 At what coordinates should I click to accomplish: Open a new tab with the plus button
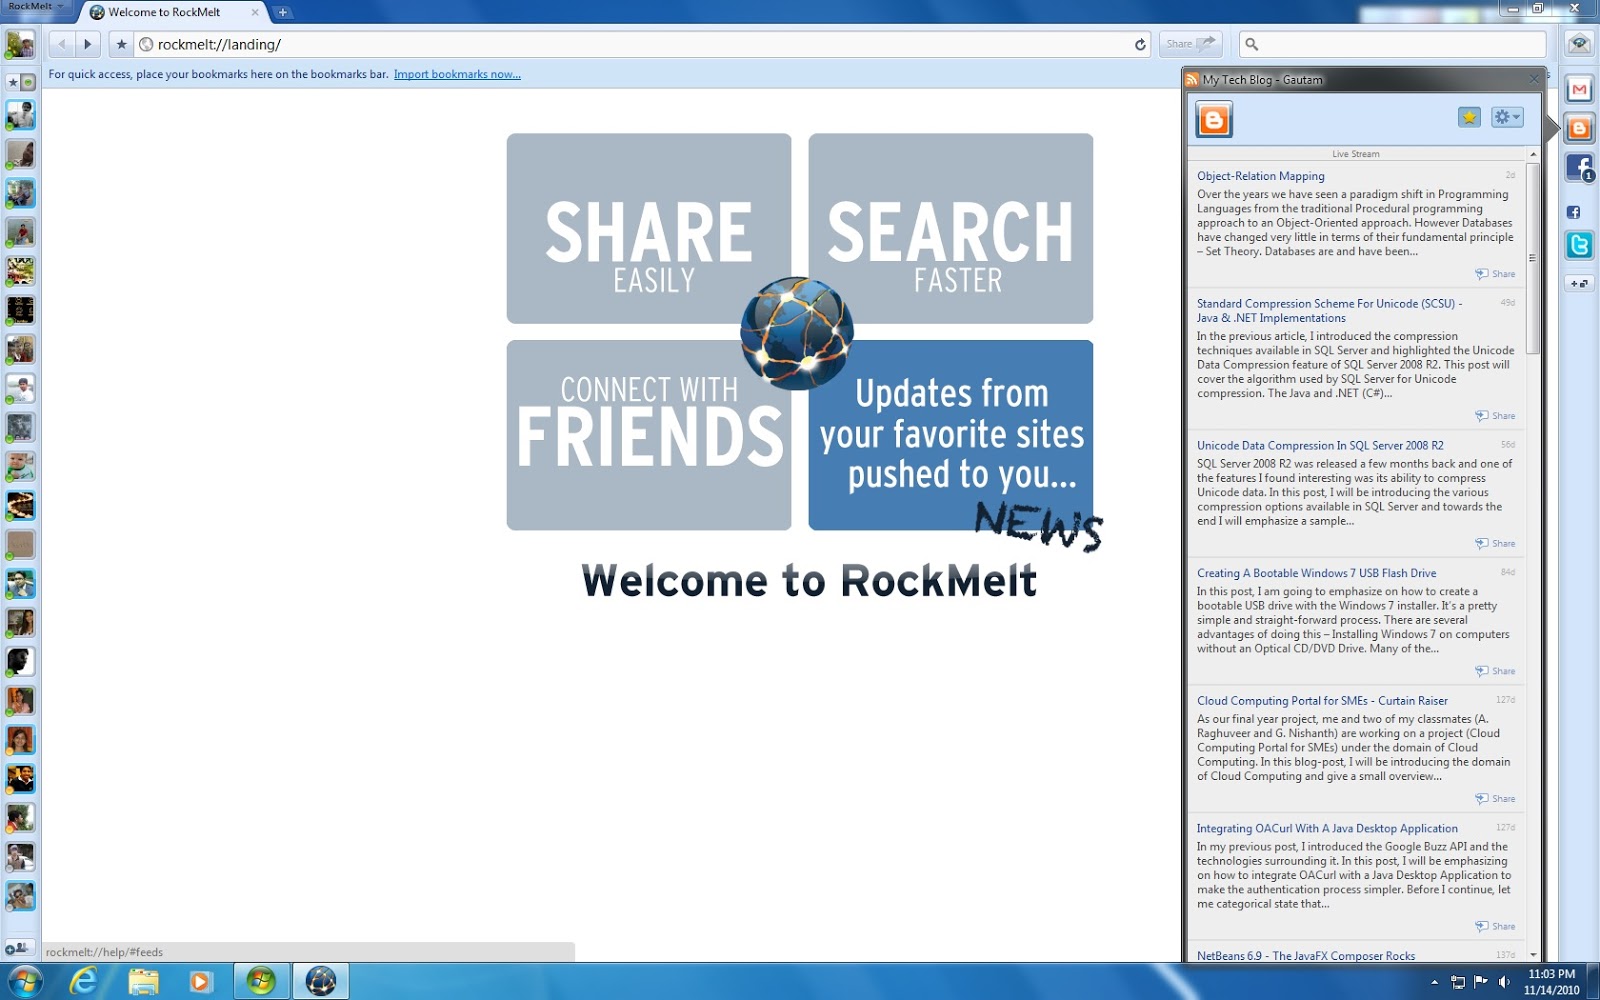point(283,12)
